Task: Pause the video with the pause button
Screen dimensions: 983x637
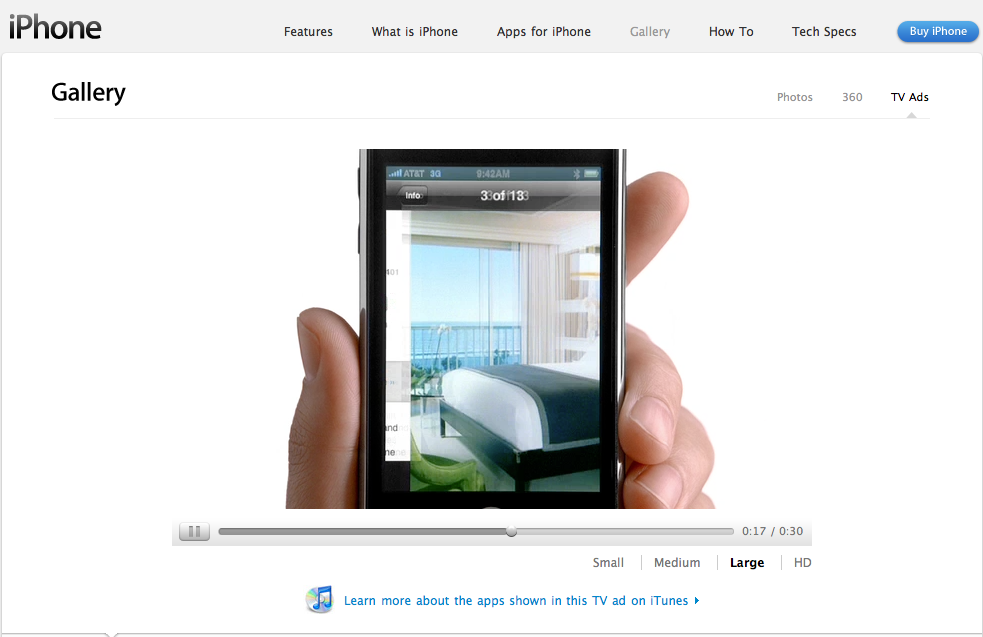Action: pos(194,532)
